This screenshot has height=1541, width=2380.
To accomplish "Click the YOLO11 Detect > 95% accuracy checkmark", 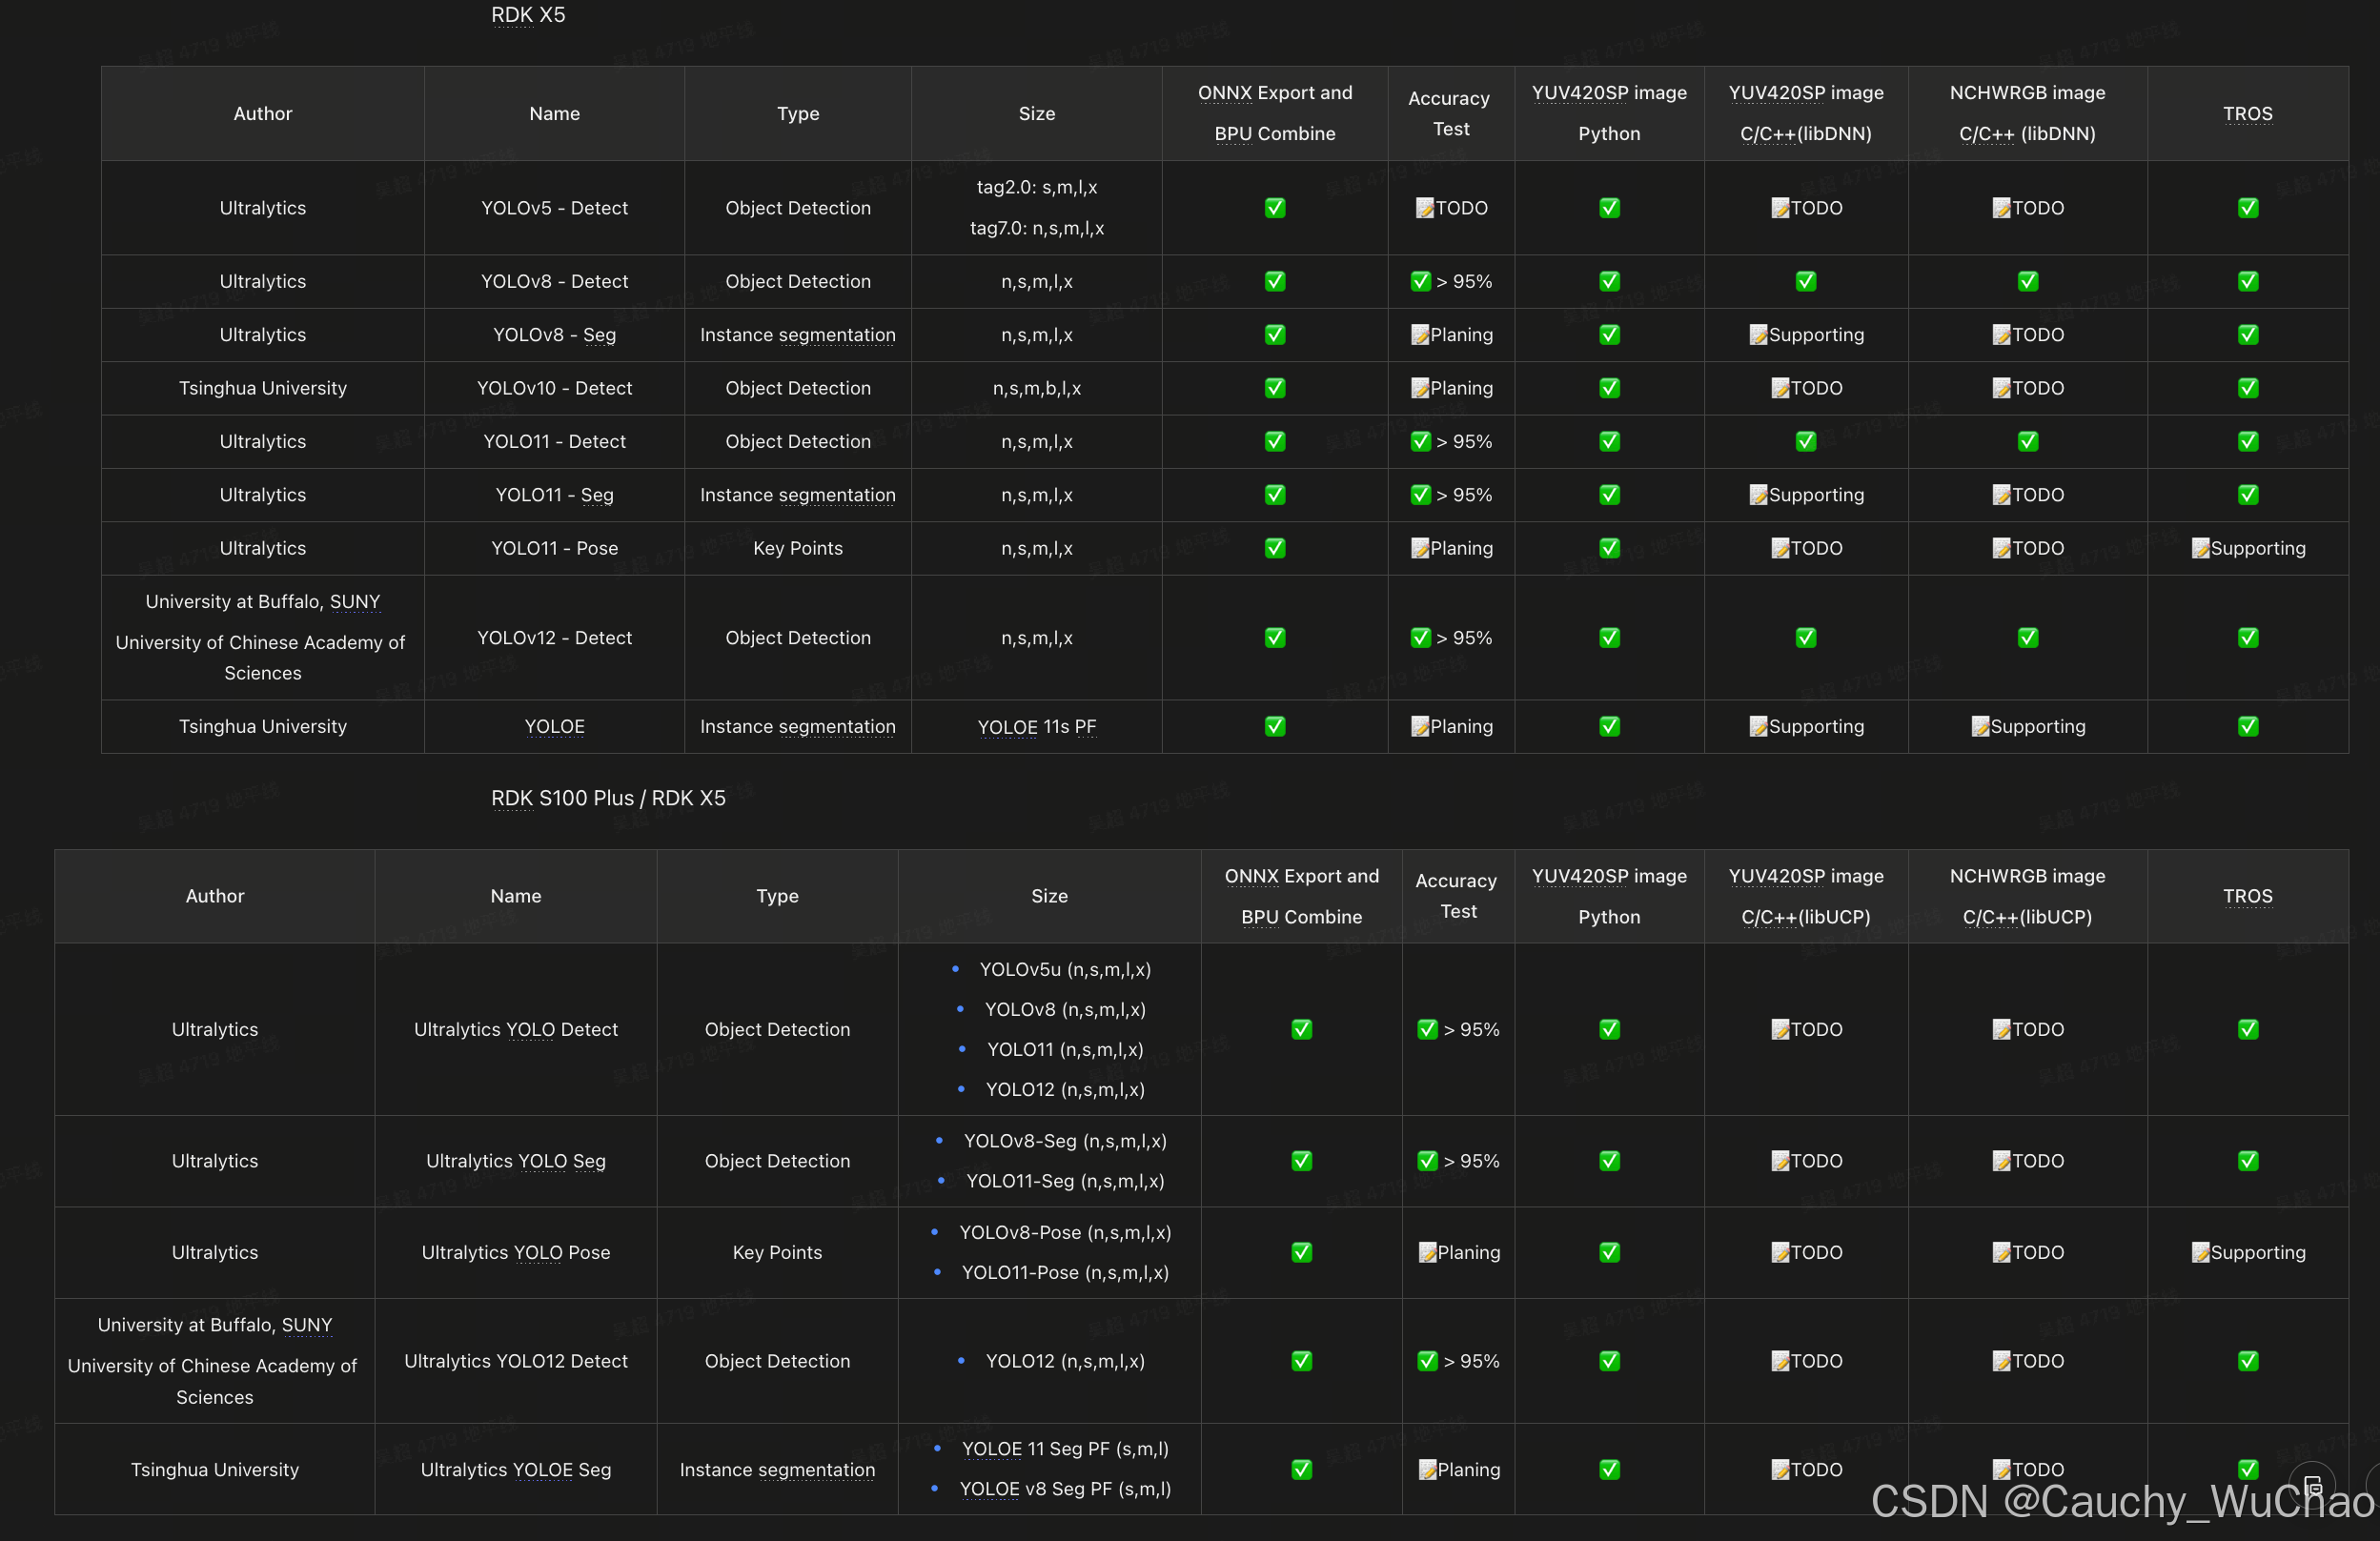I will [x=1420, y=441].
